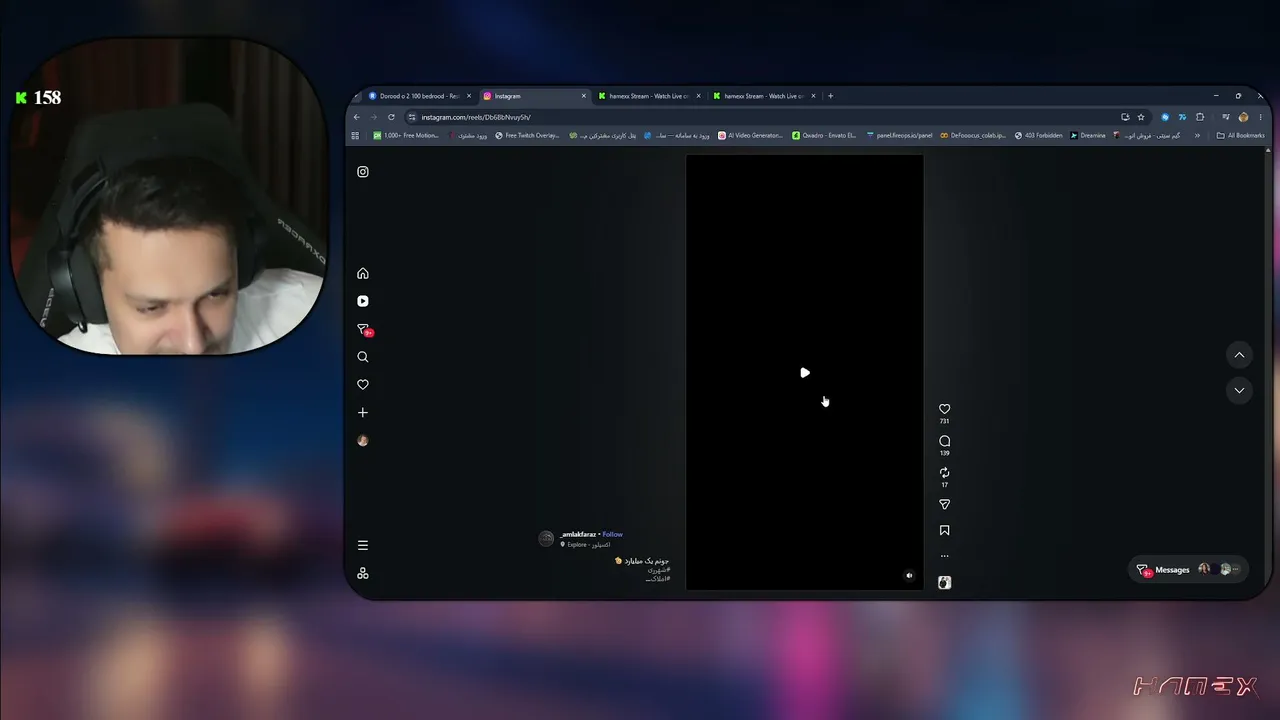This screenshot has width=1280, height=720.
Task: Go to previous reel with up arrow
Action: point(1239,355)
